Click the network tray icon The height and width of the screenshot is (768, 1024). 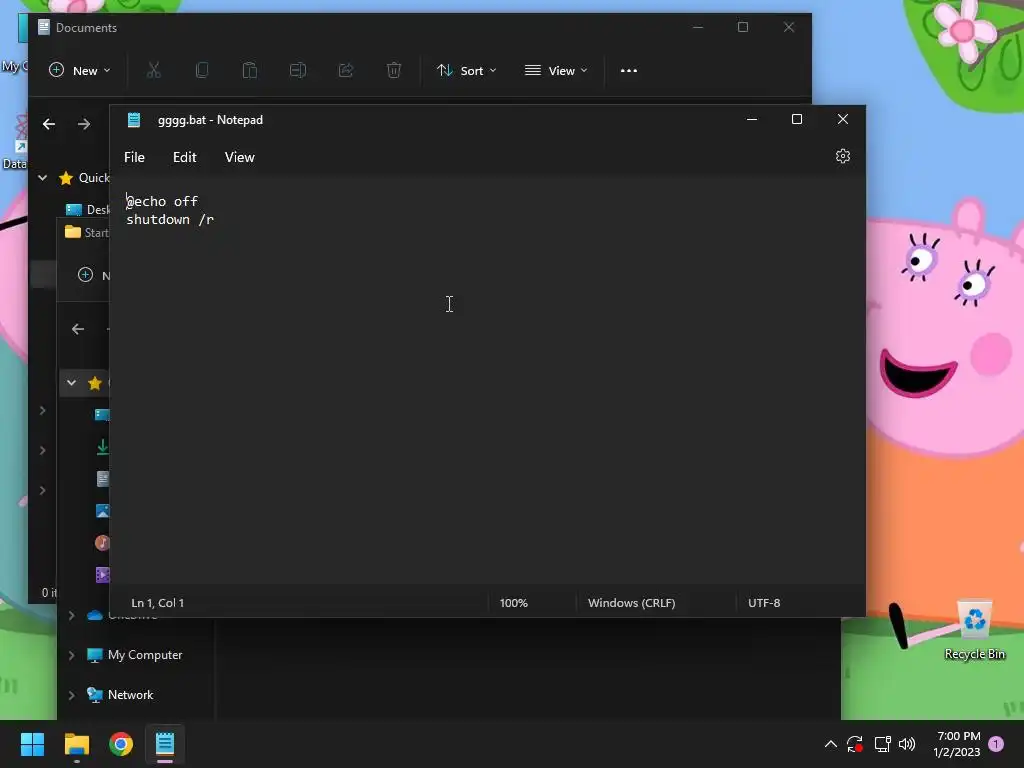coord(882,744)
